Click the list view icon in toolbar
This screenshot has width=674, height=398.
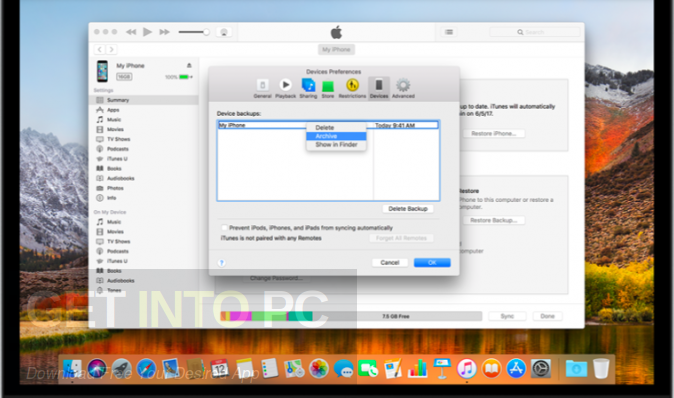pos(449,32)
